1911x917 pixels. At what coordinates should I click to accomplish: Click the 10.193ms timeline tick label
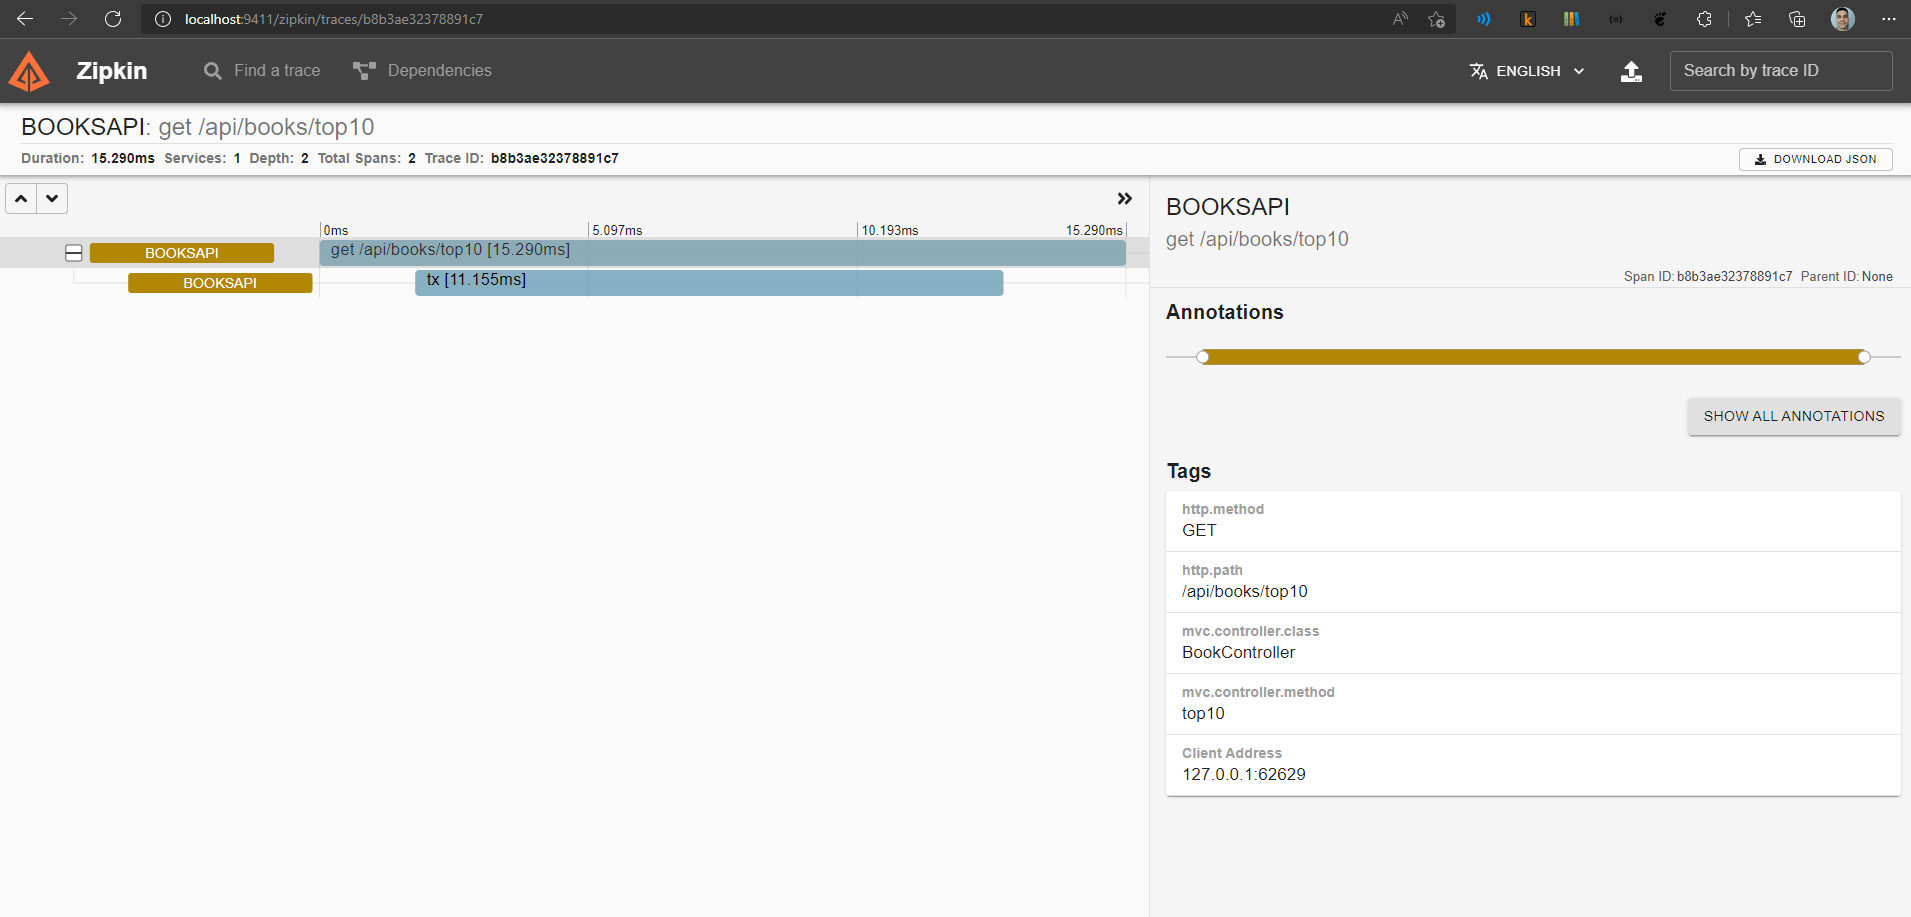point(890,230)
